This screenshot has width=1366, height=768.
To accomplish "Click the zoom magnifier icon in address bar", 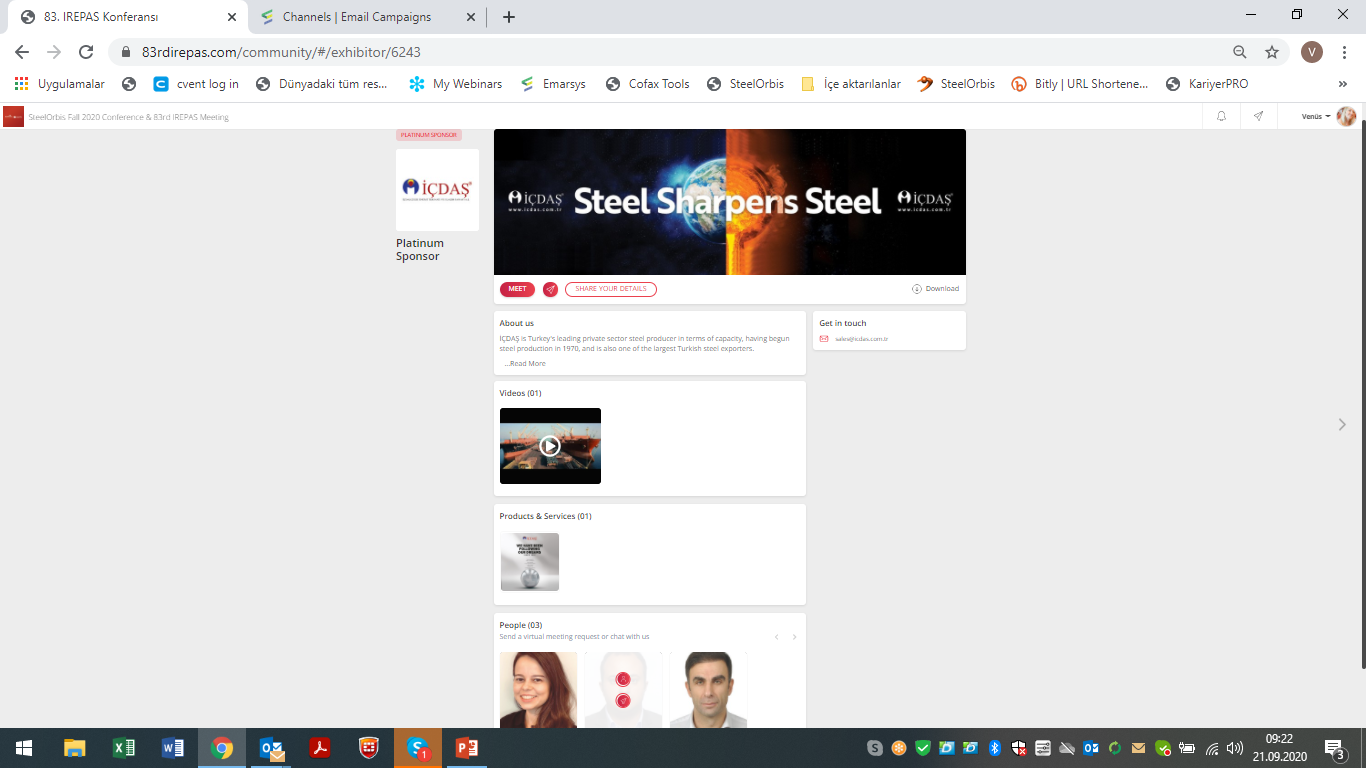I will [x=1240, y=52].
